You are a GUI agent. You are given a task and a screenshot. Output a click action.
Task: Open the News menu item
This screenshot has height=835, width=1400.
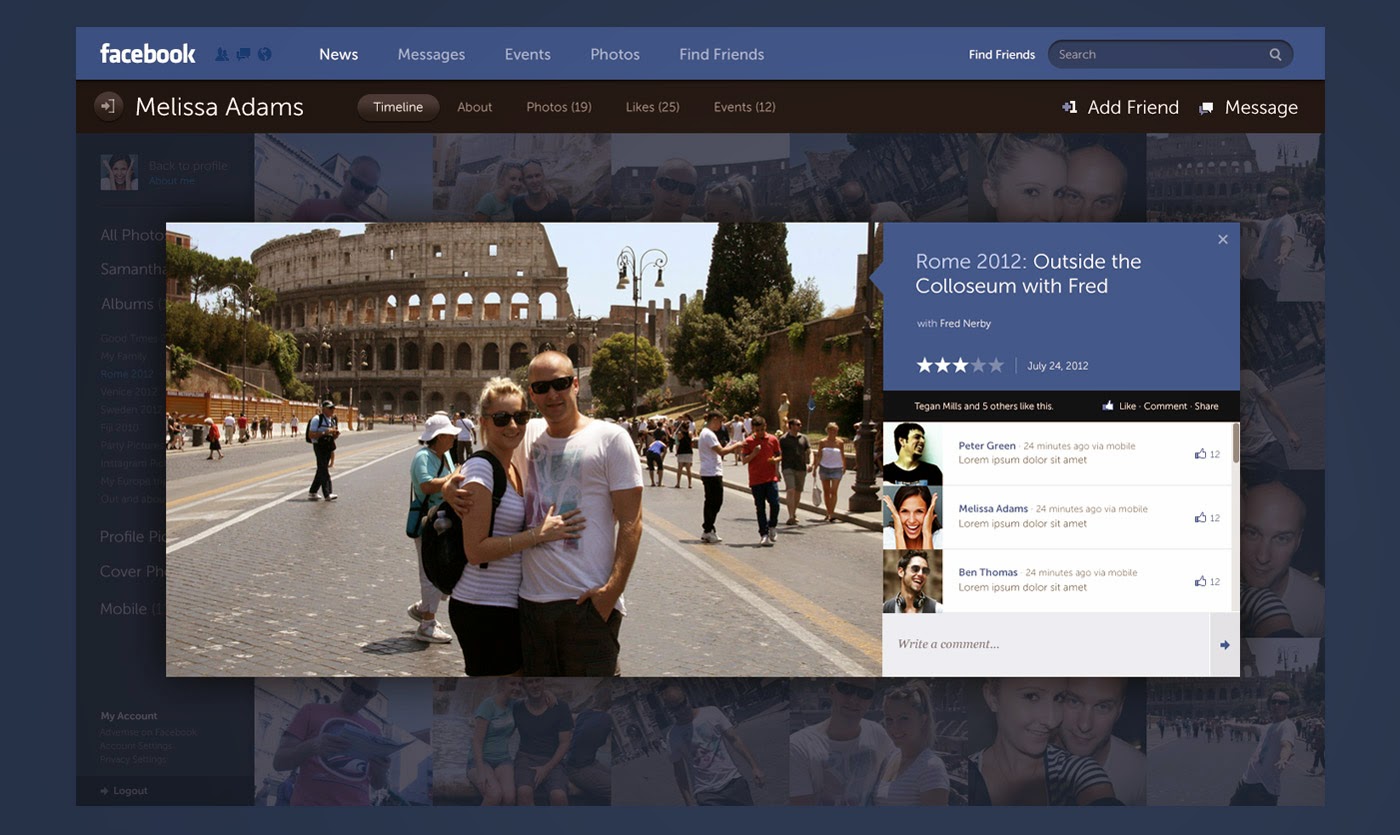pyautogui.click(x=339, y=55)
